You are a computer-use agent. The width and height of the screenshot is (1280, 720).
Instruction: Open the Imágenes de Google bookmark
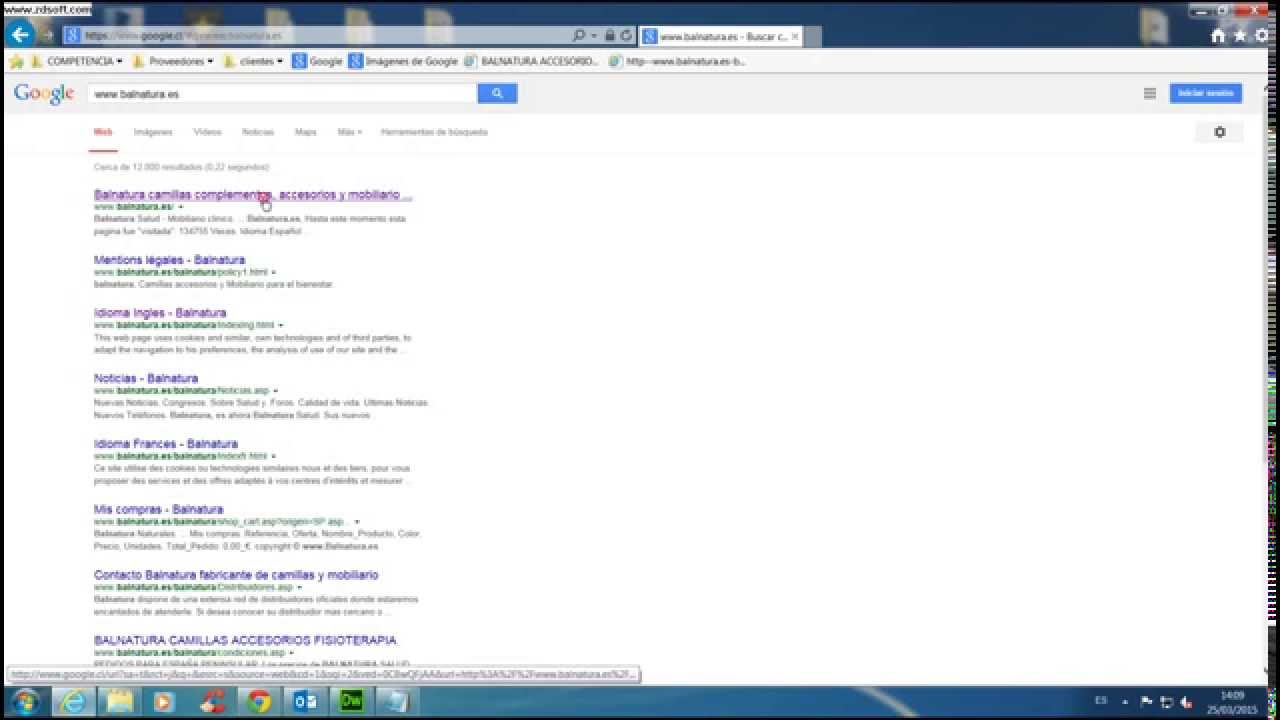[x=403, y=61]
